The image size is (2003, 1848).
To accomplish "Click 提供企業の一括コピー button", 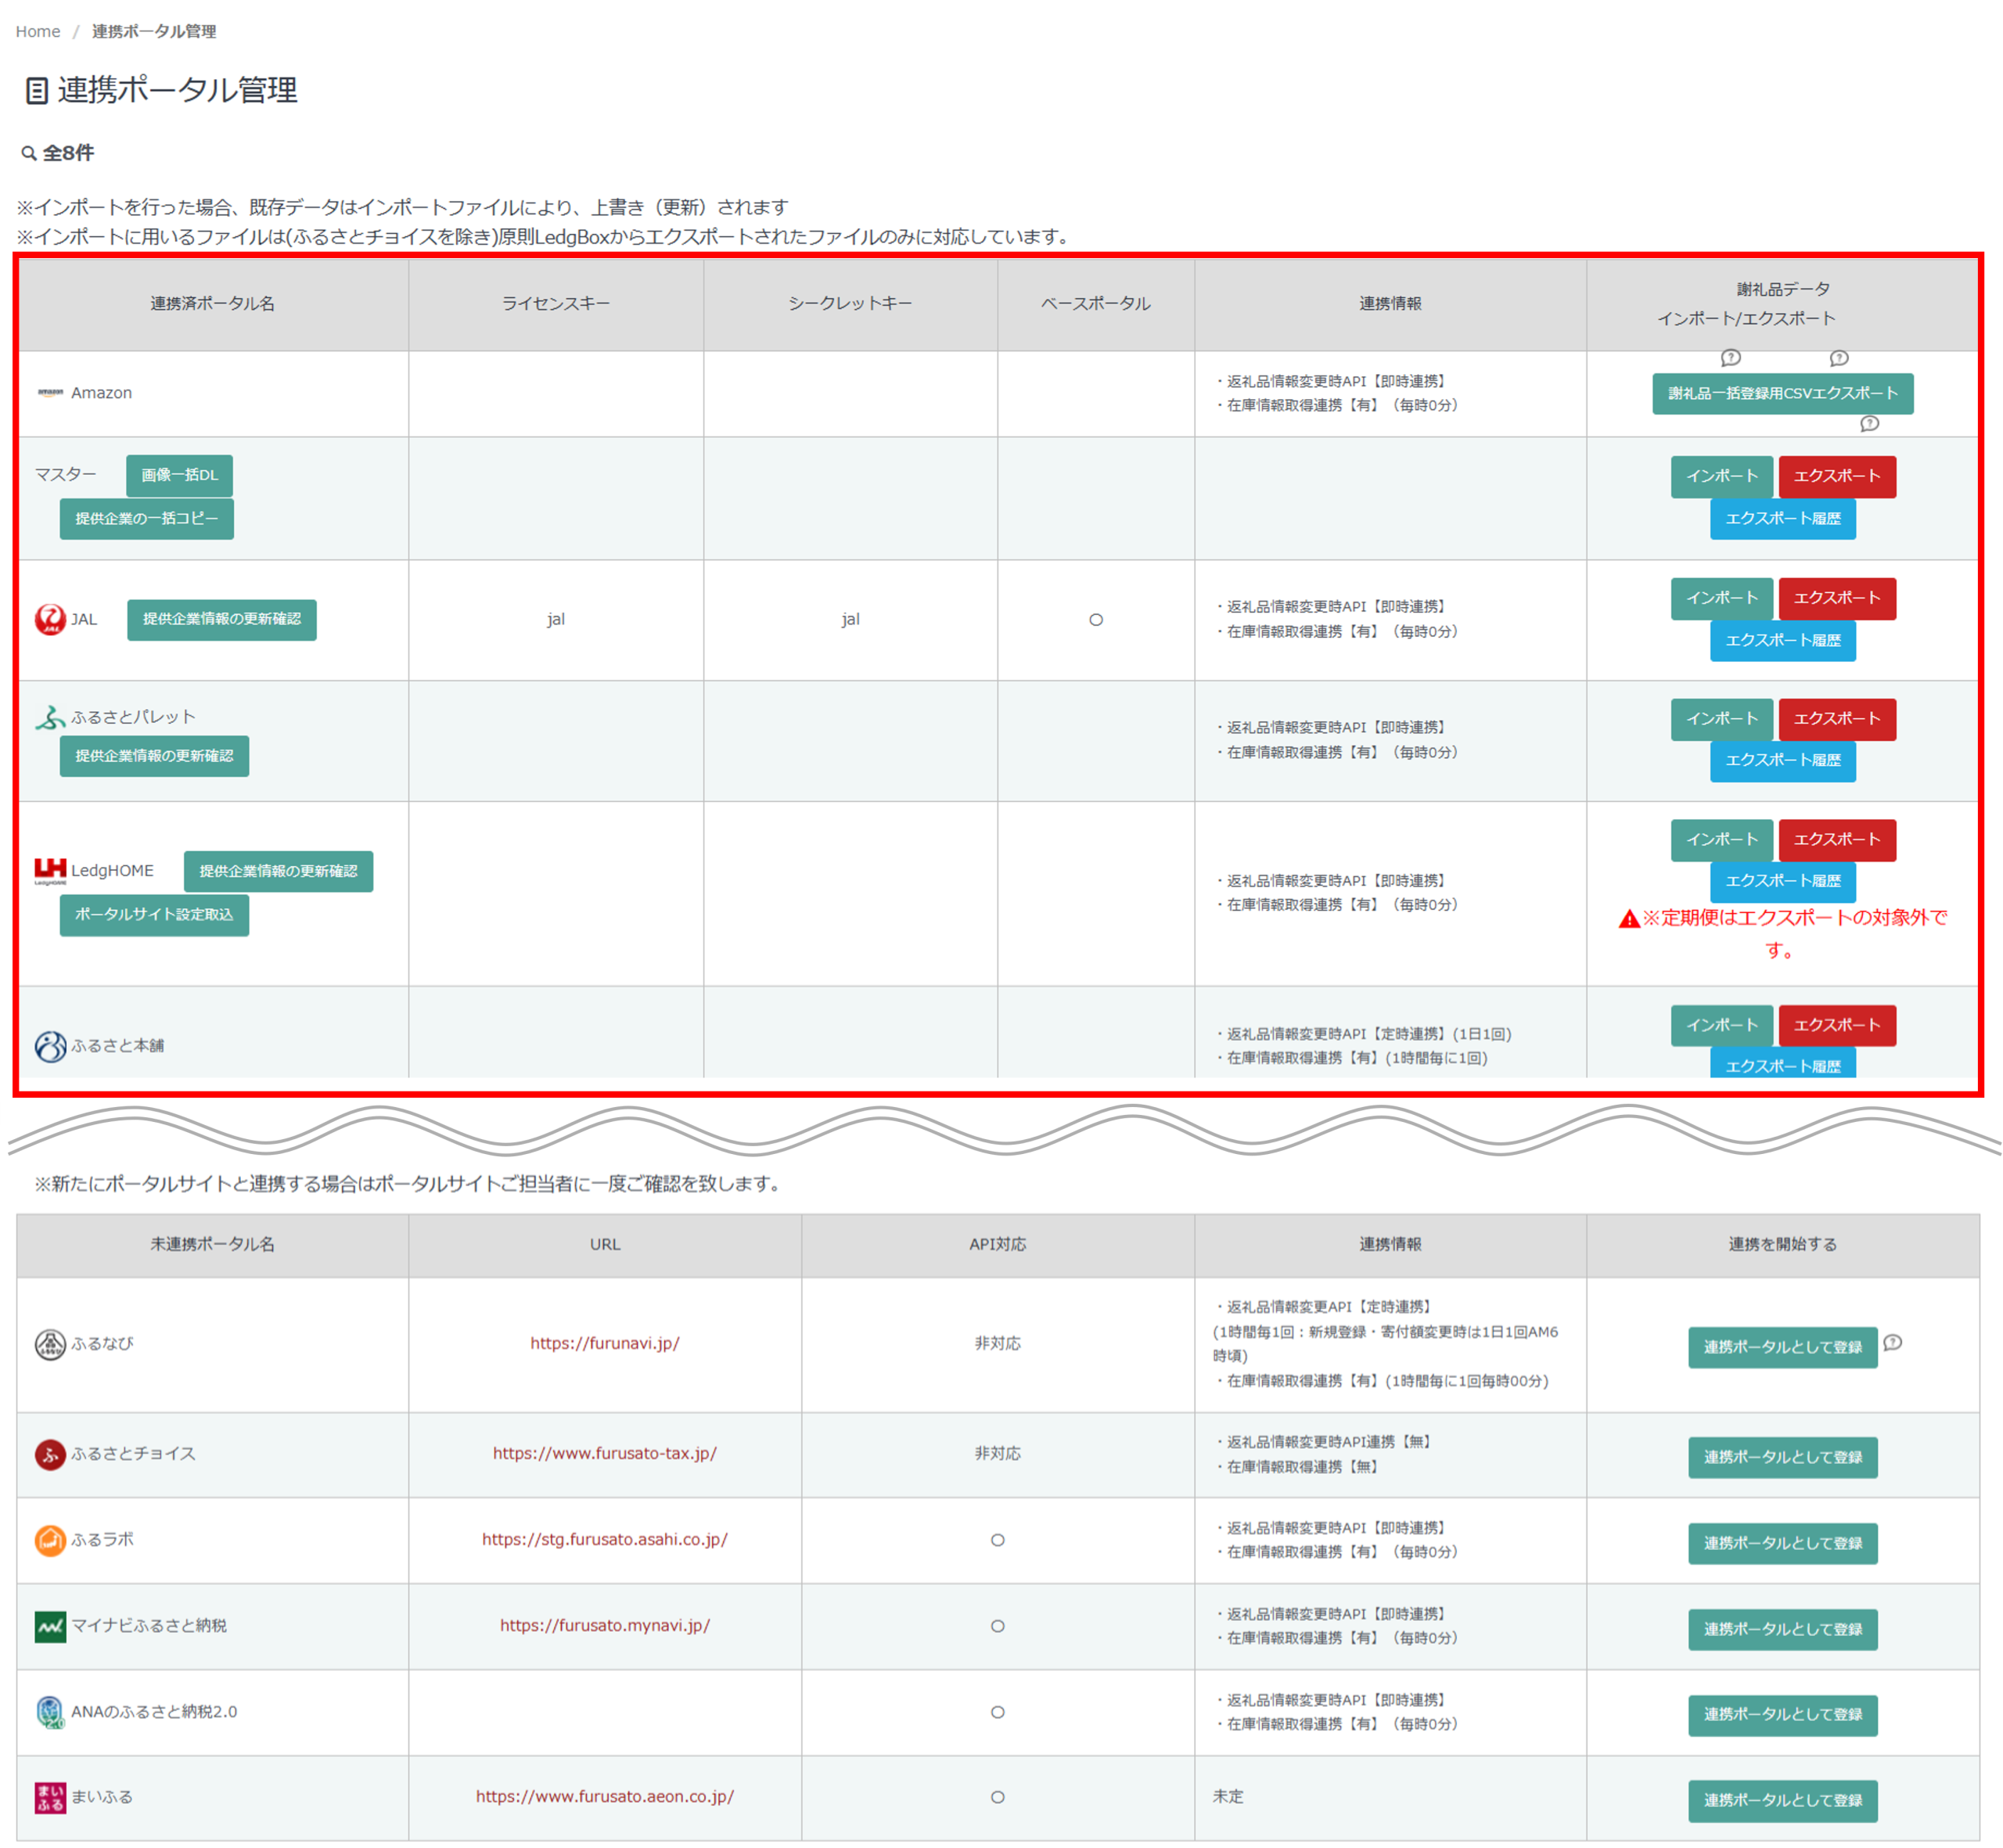I will click(146, 518).
